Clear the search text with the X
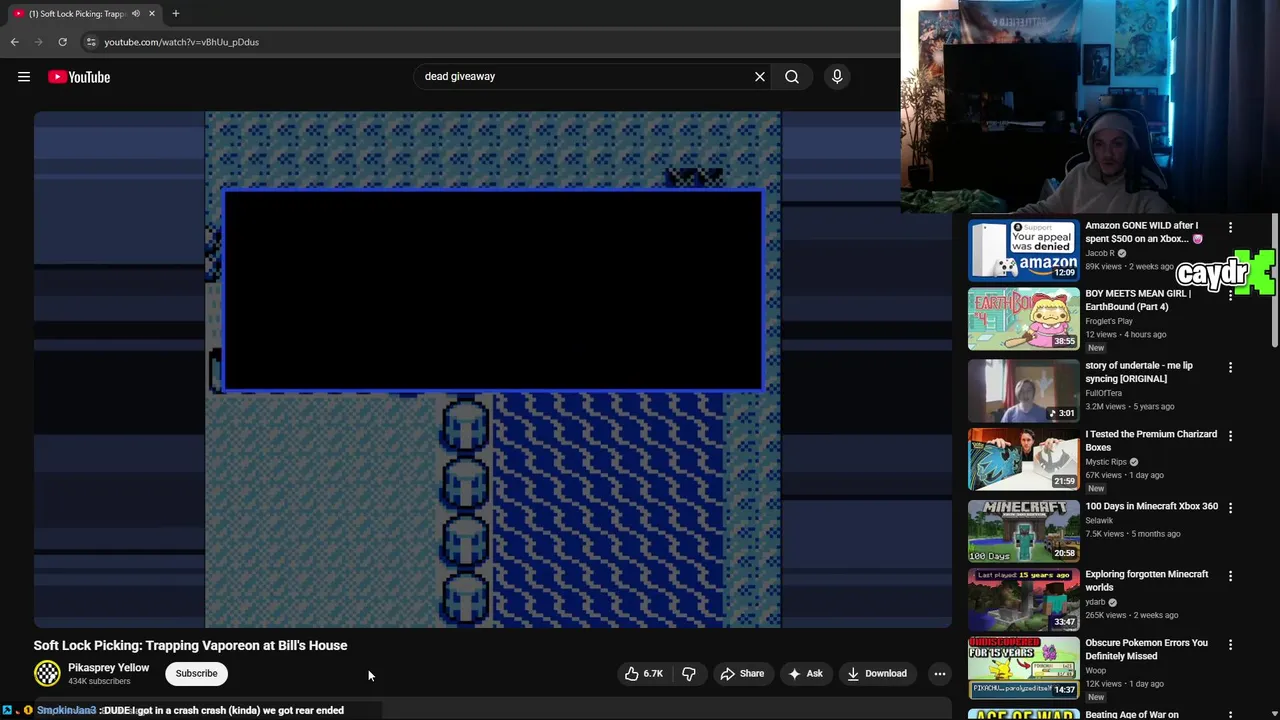 click(x=760, y=76)
